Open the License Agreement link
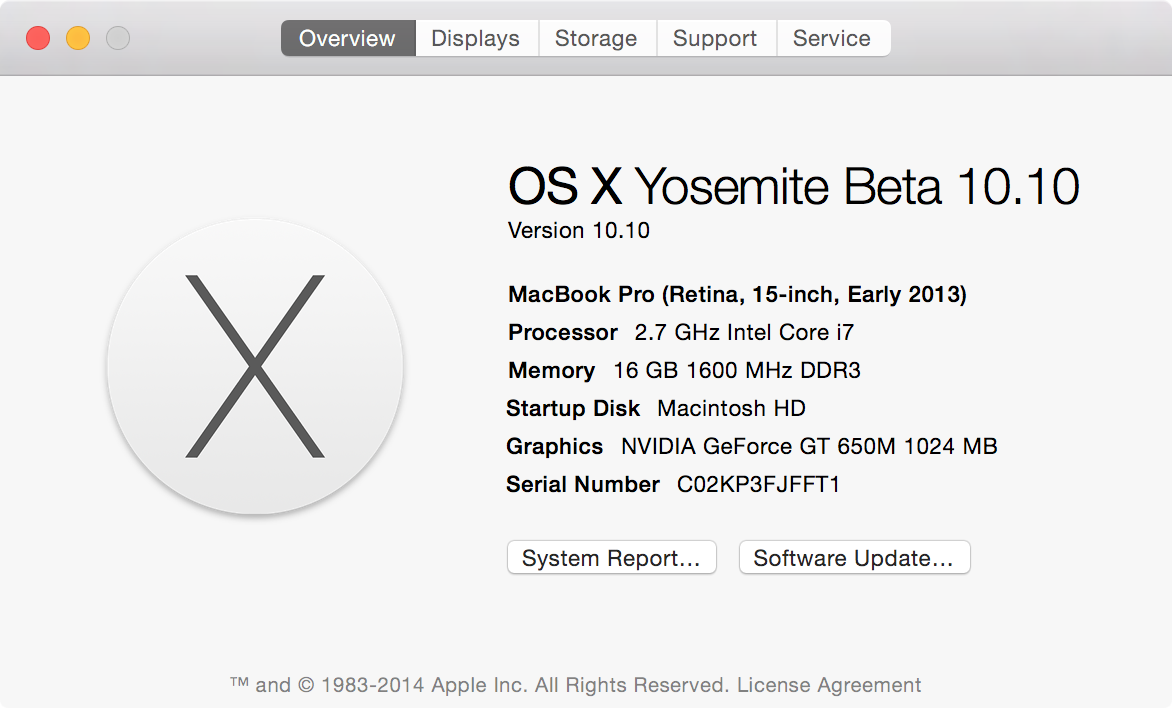Image resolution: width=1172 pixels, height=708 pixels. coord(829,685)
